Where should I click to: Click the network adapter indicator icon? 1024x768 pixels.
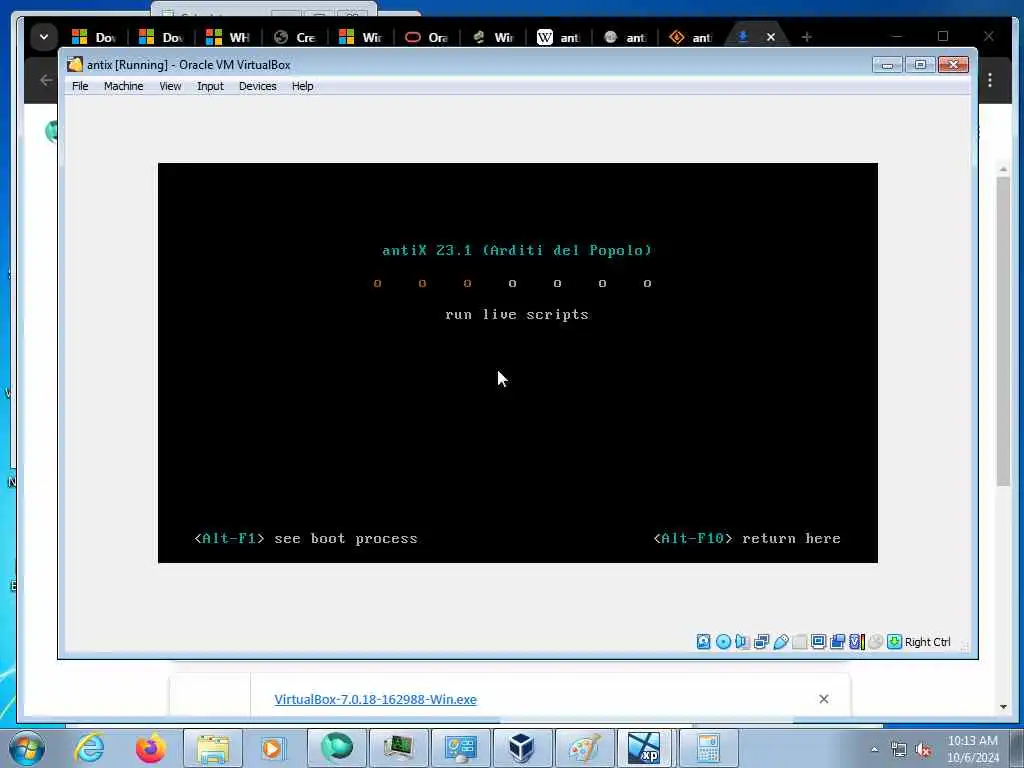click(x=761, y=642)
